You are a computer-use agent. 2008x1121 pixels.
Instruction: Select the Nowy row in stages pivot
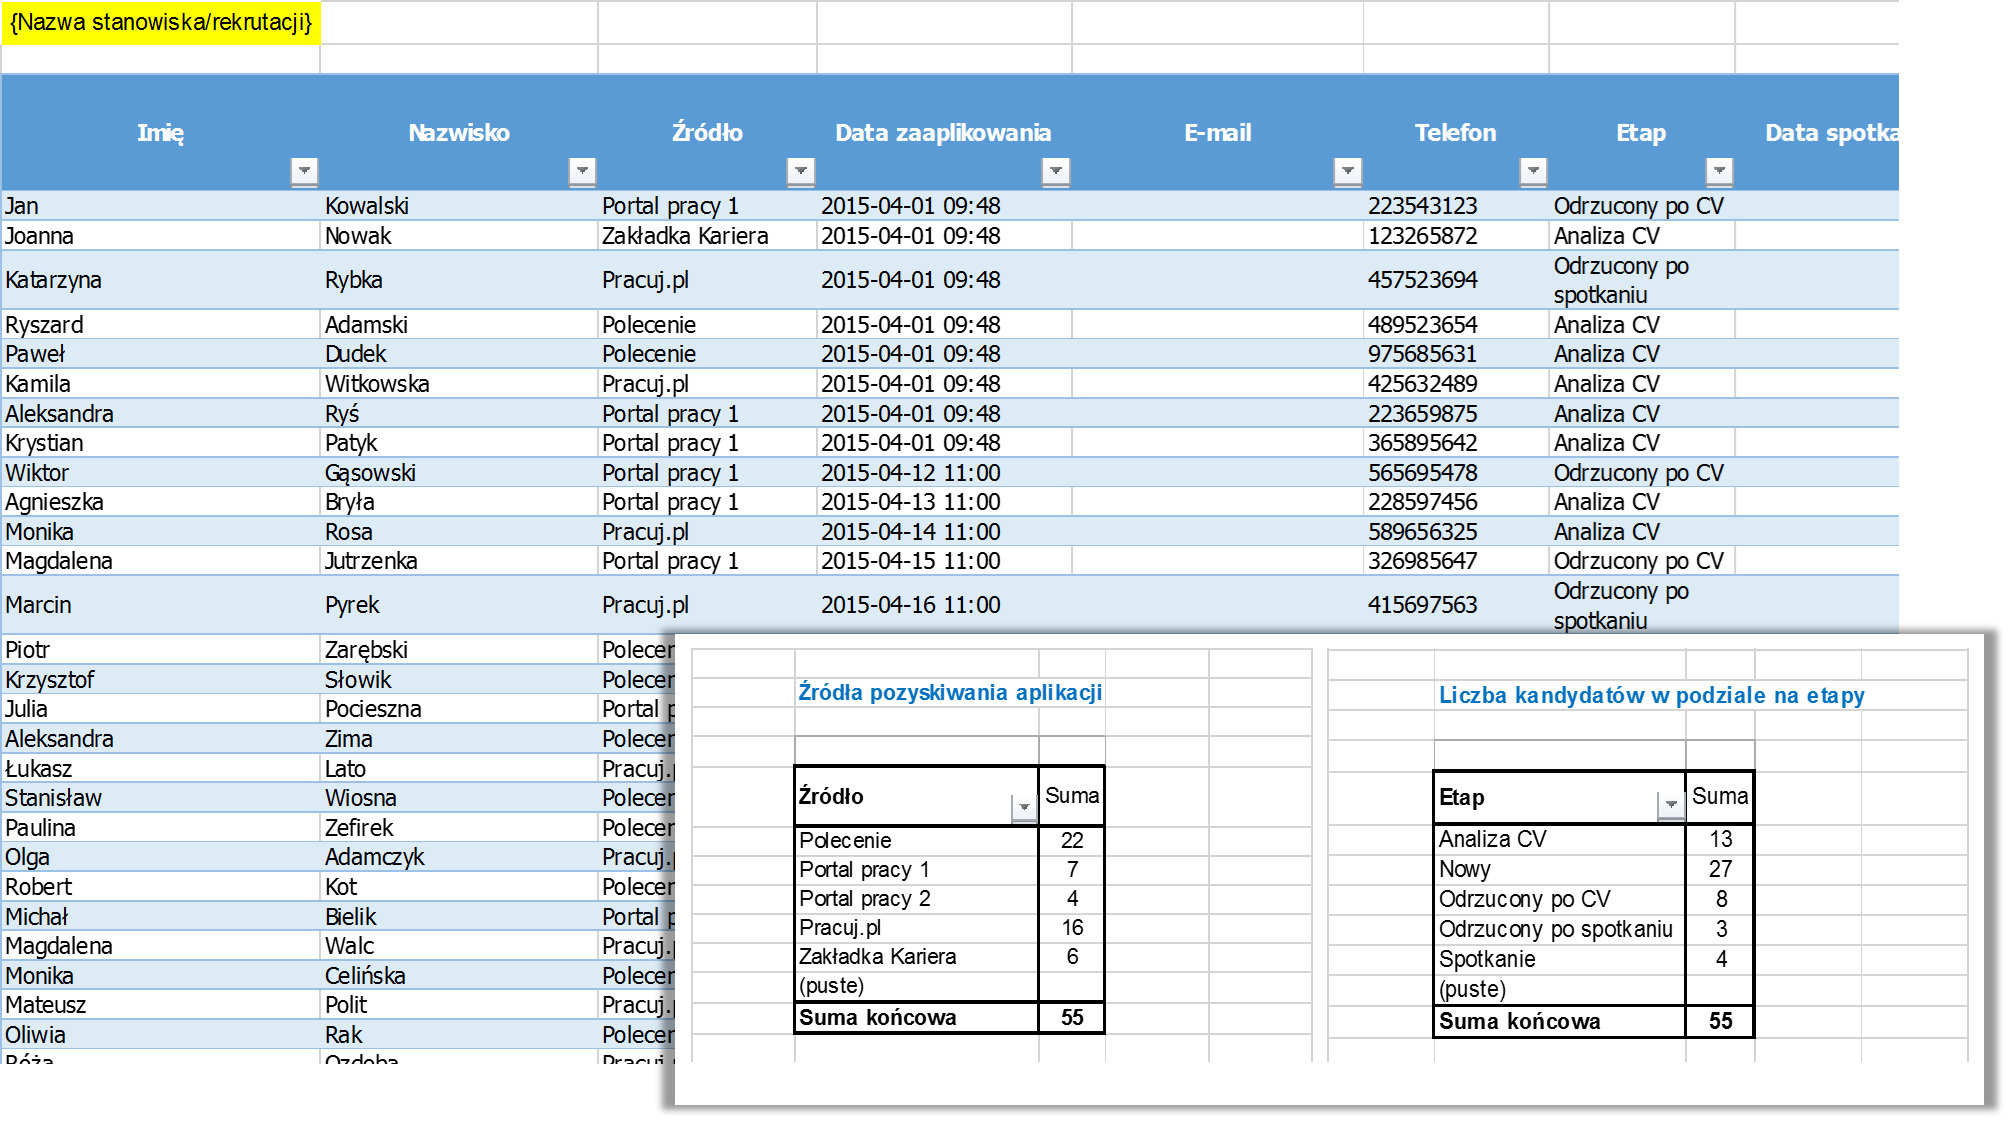click(1593, 869)
